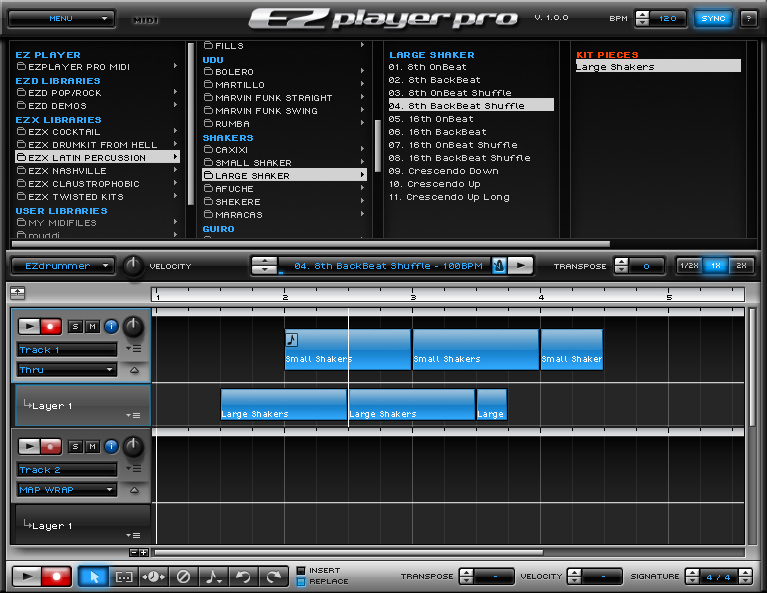
Task: Arm record on Track 2
Action: pos(50,446)
